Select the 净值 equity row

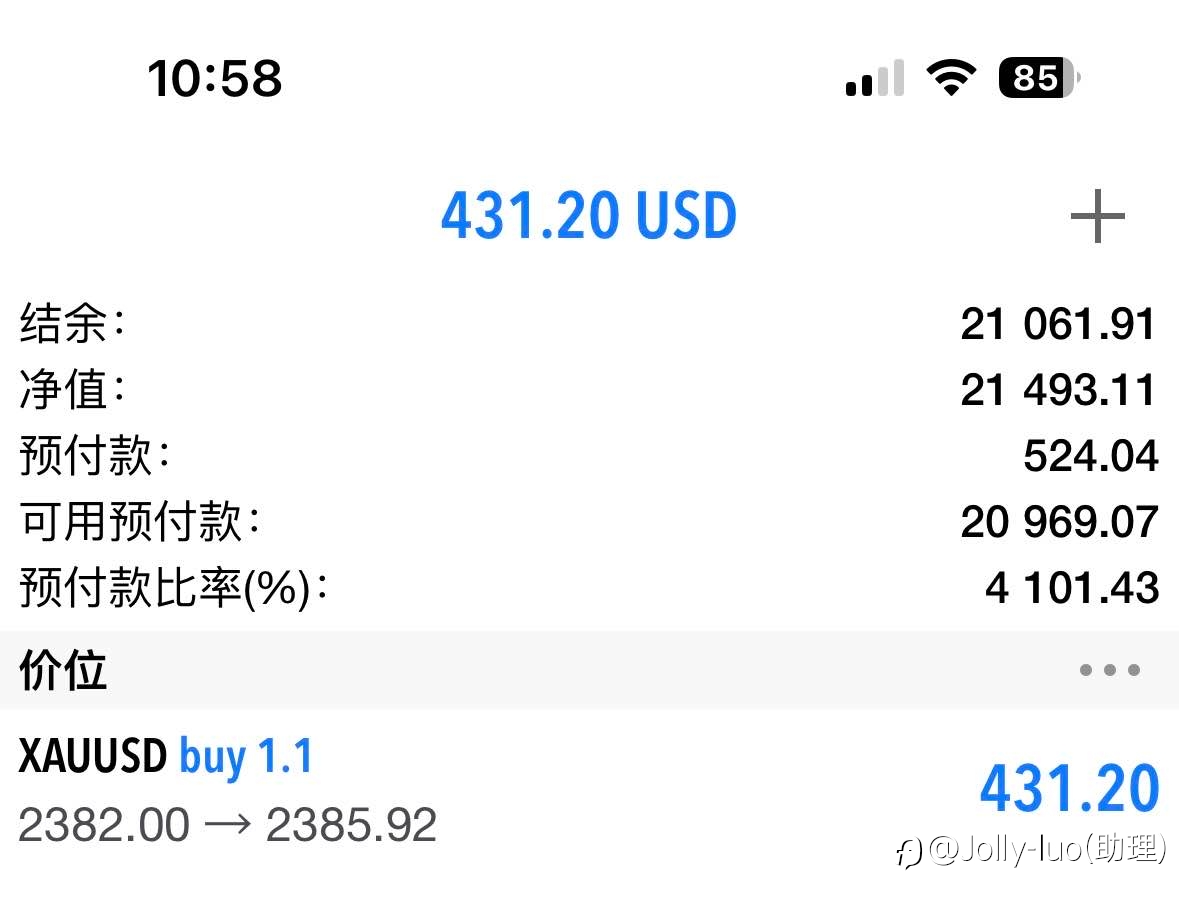[x=590, y=390]
